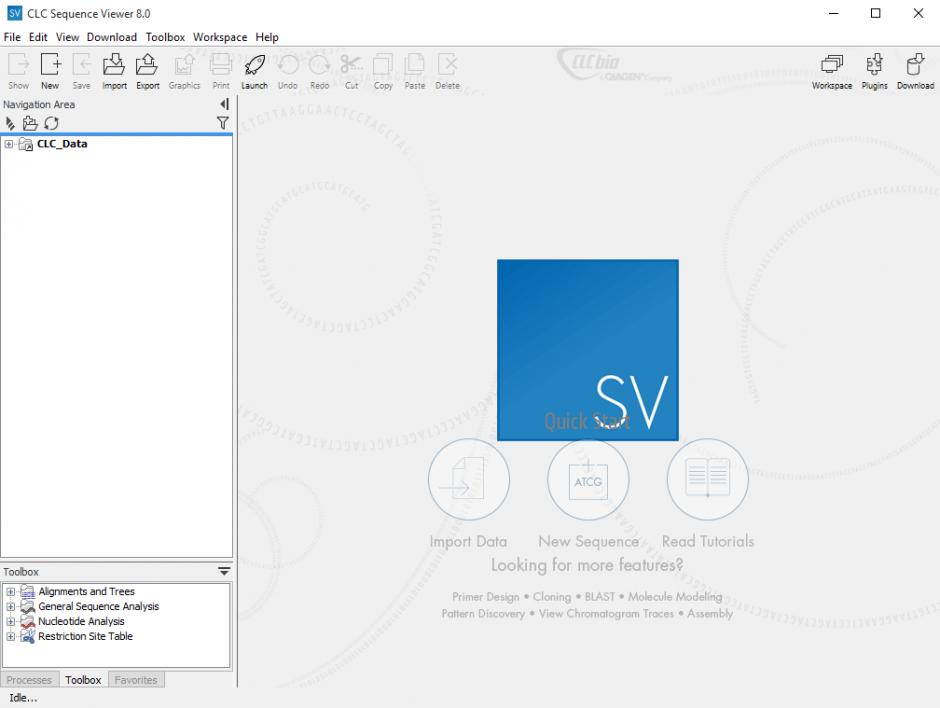Click the add folder location icon

tap(30, 123)
